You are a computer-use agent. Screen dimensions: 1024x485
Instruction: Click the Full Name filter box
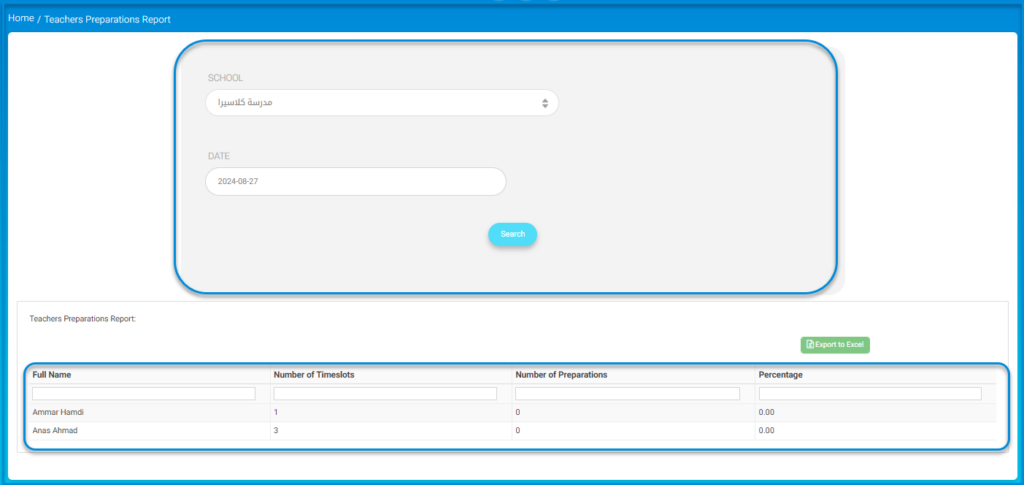click(x=144, y=394)
